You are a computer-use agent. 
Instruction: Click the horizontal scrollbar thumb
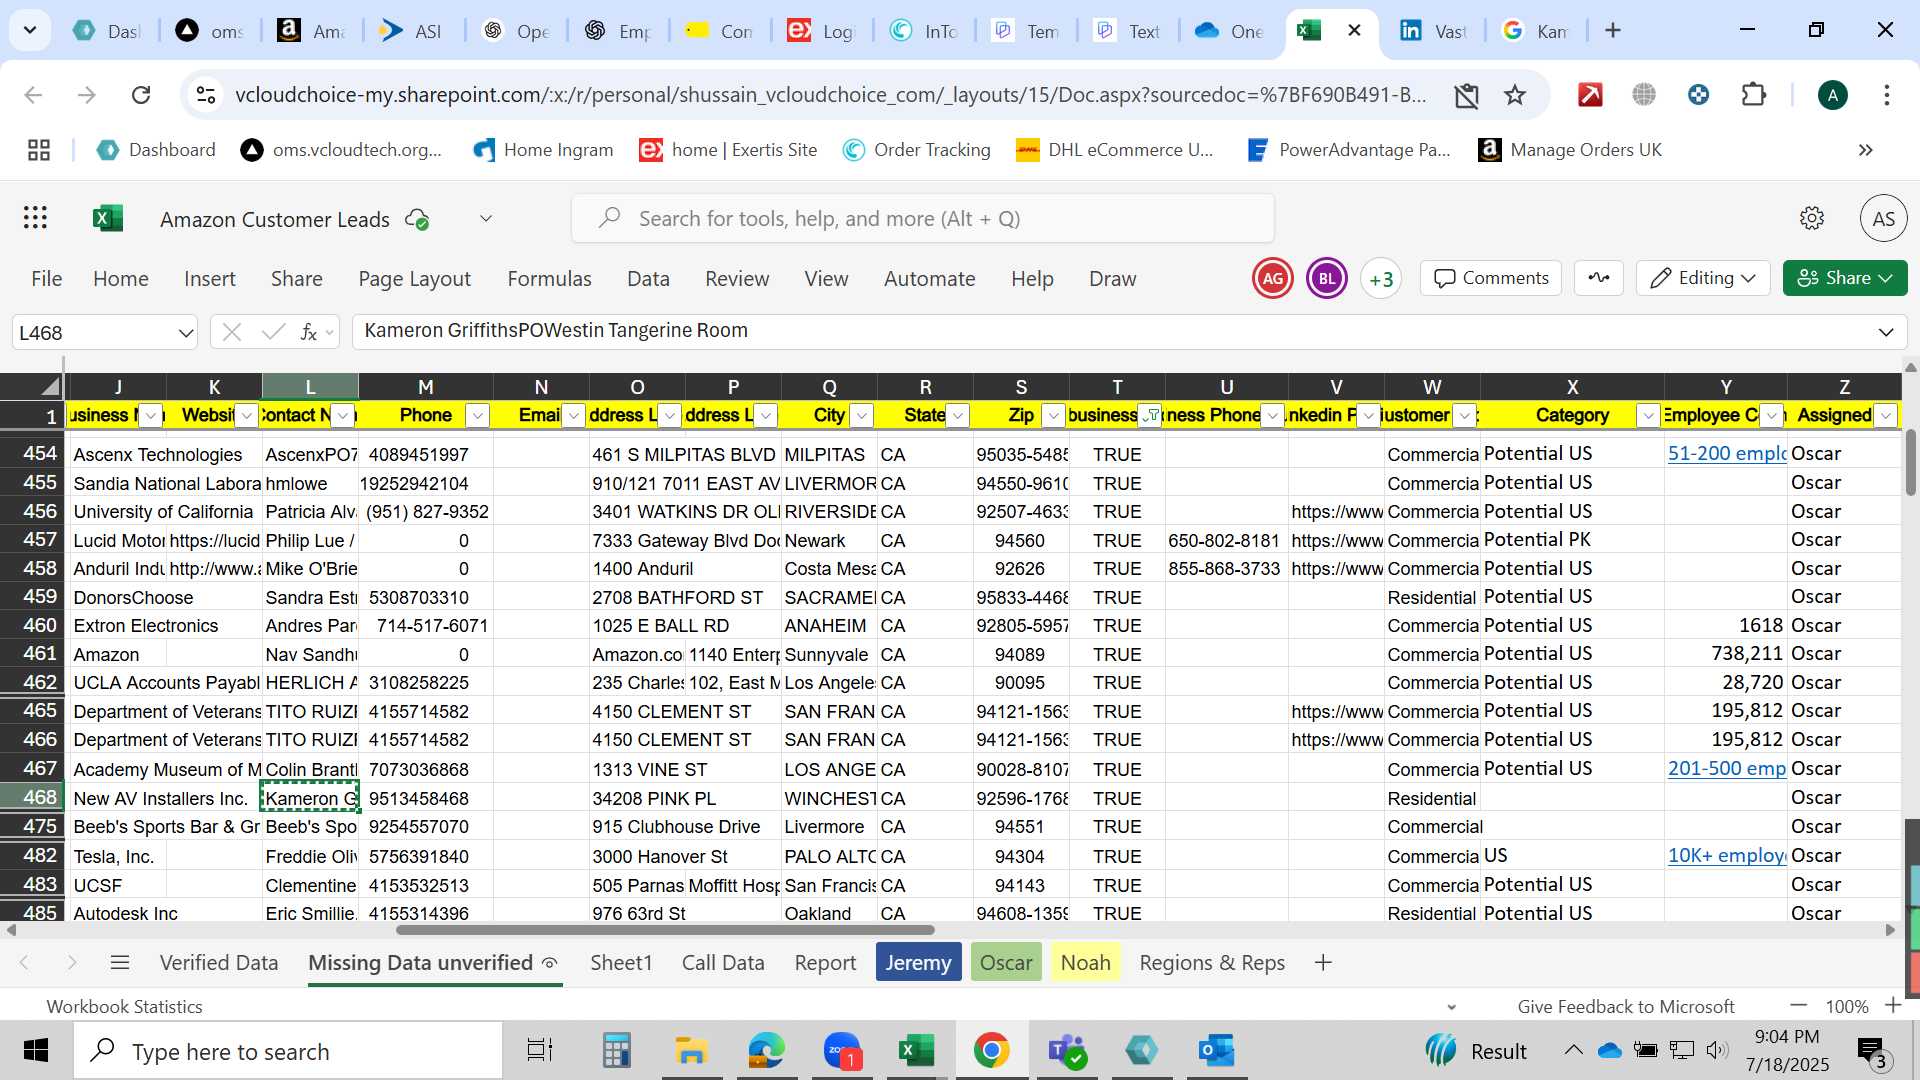[x=665, y=930]
